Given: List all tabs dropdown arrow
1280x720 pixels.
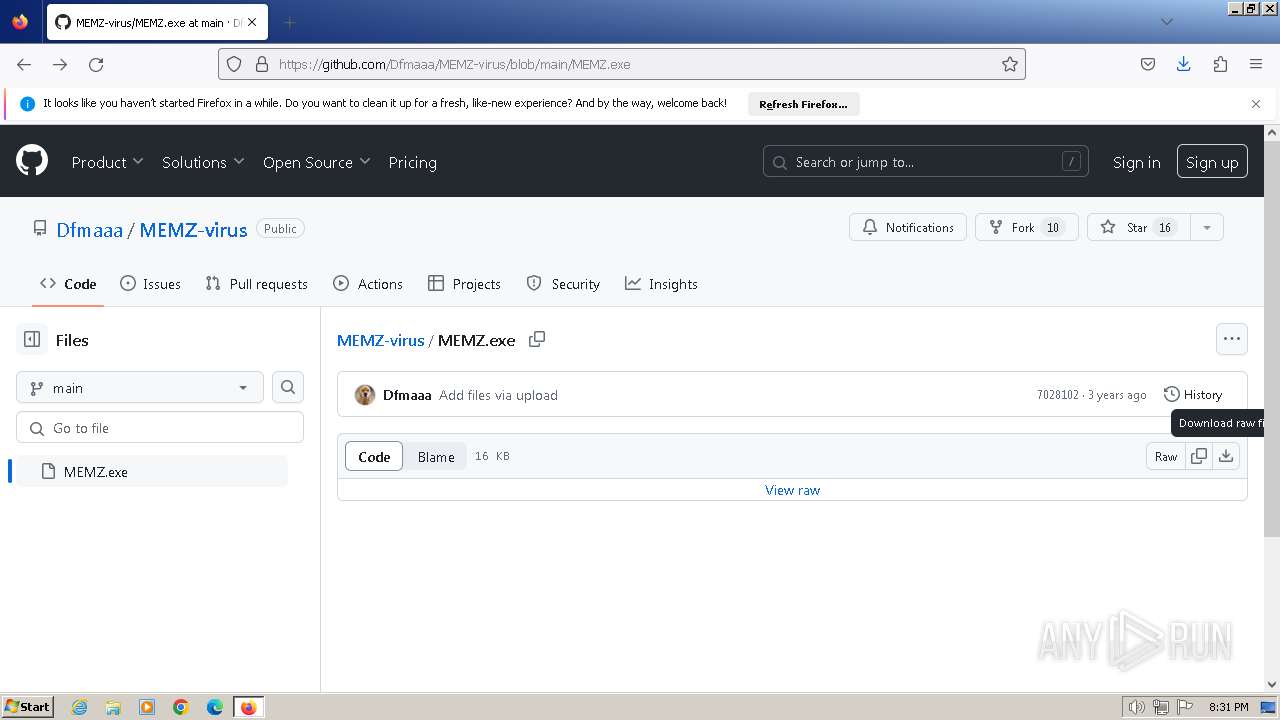Looking at the screenshot, I should (1166, 22).
